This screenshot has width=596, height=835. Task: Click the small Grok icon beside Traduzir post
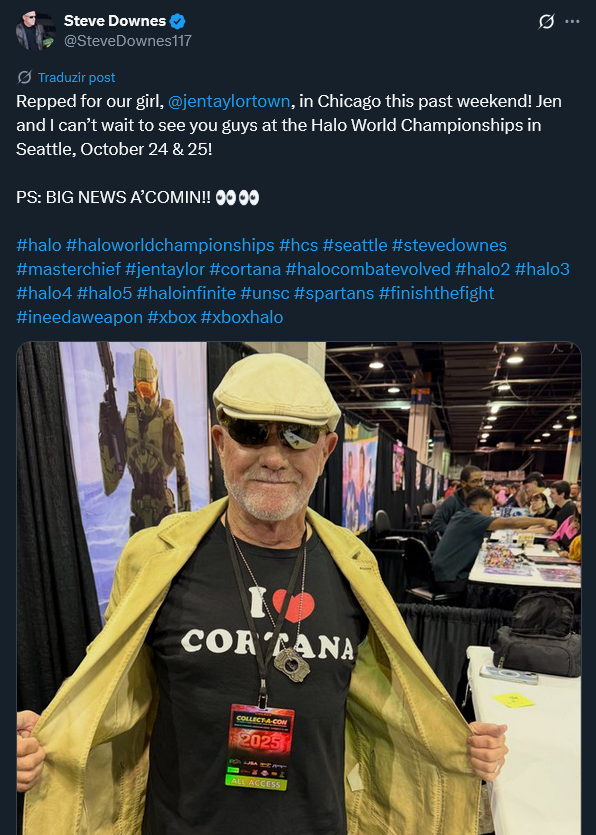pyautogui.click(x=25, y=77)
